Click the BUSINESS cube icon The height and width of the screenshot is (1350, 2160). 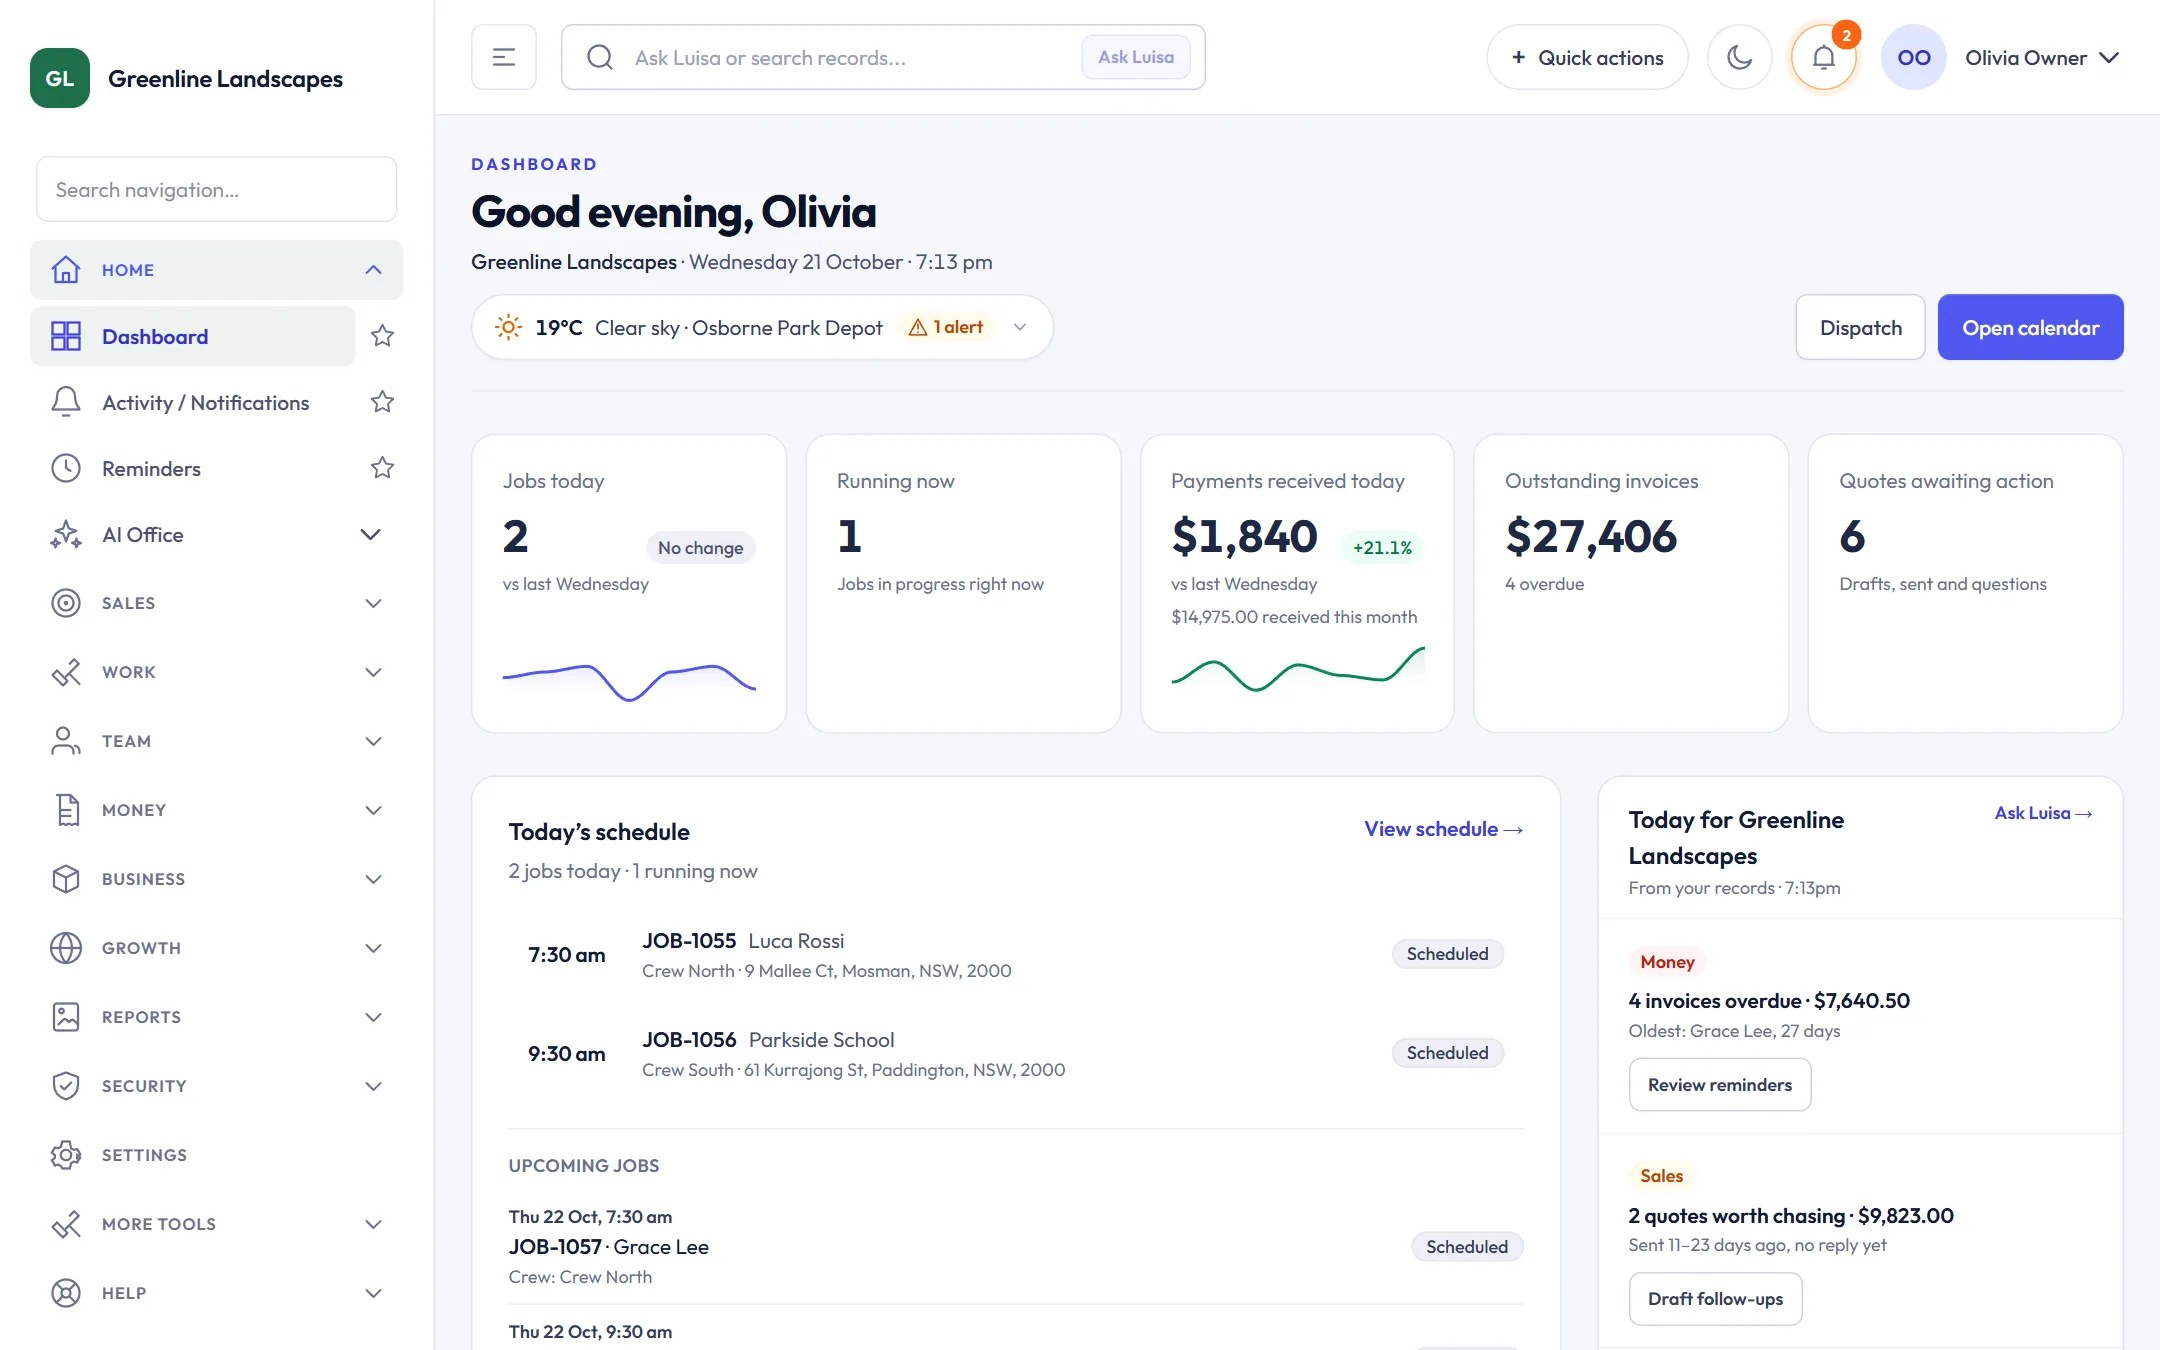pos(66,879)
